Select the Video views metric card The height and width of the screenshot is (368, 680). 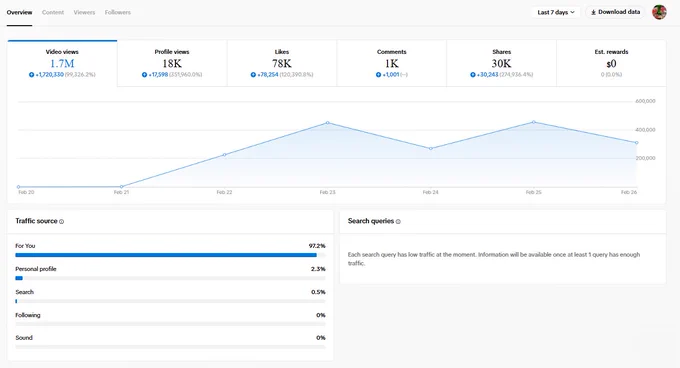pos(62,63)
